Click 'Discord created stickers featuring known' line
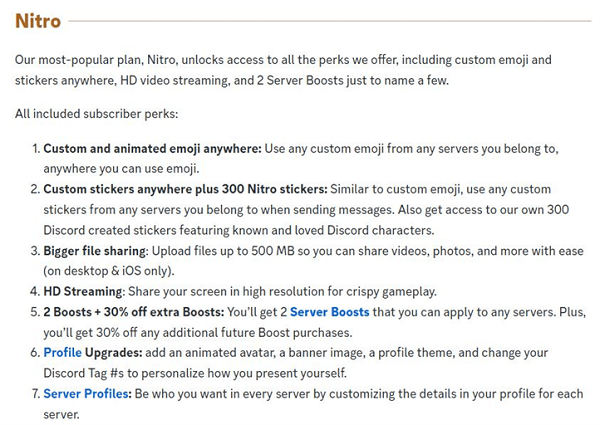The height and width of the screenshot is (425, 600). 239,230
